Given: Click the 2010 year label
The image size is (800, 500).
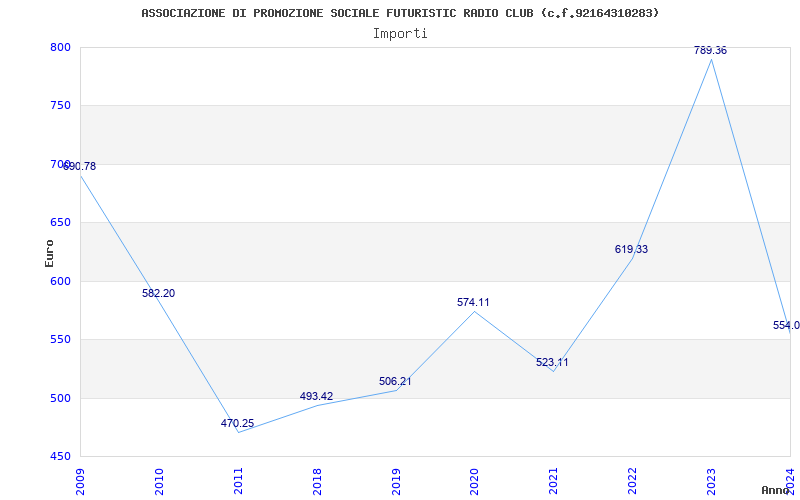Looking at the screenshot, I should coord(159,481).
